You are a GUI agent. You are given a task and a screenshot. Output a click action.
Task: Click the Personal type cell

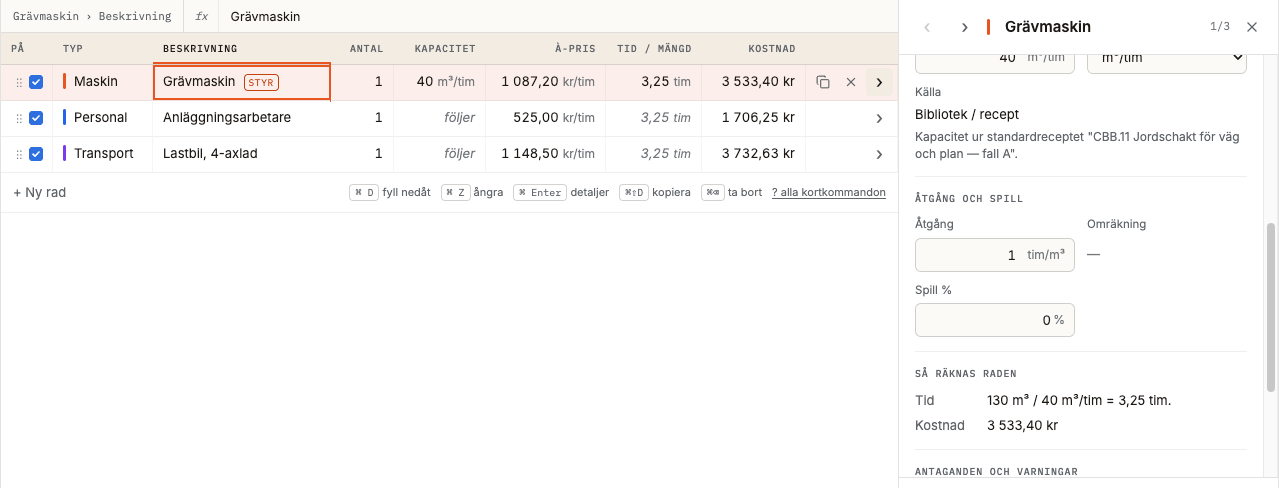(103, 118)
